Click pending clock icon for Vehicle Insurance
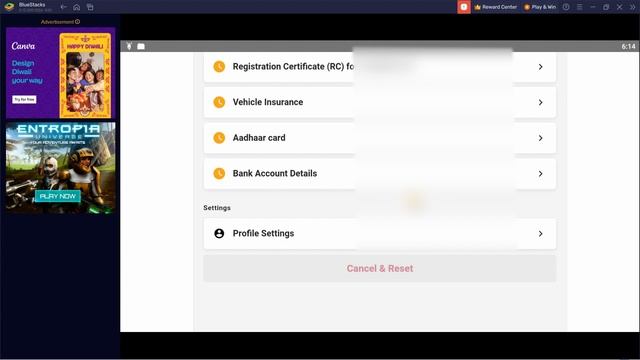The width and height of the screenshot is (640, 360). click(219, 102)
